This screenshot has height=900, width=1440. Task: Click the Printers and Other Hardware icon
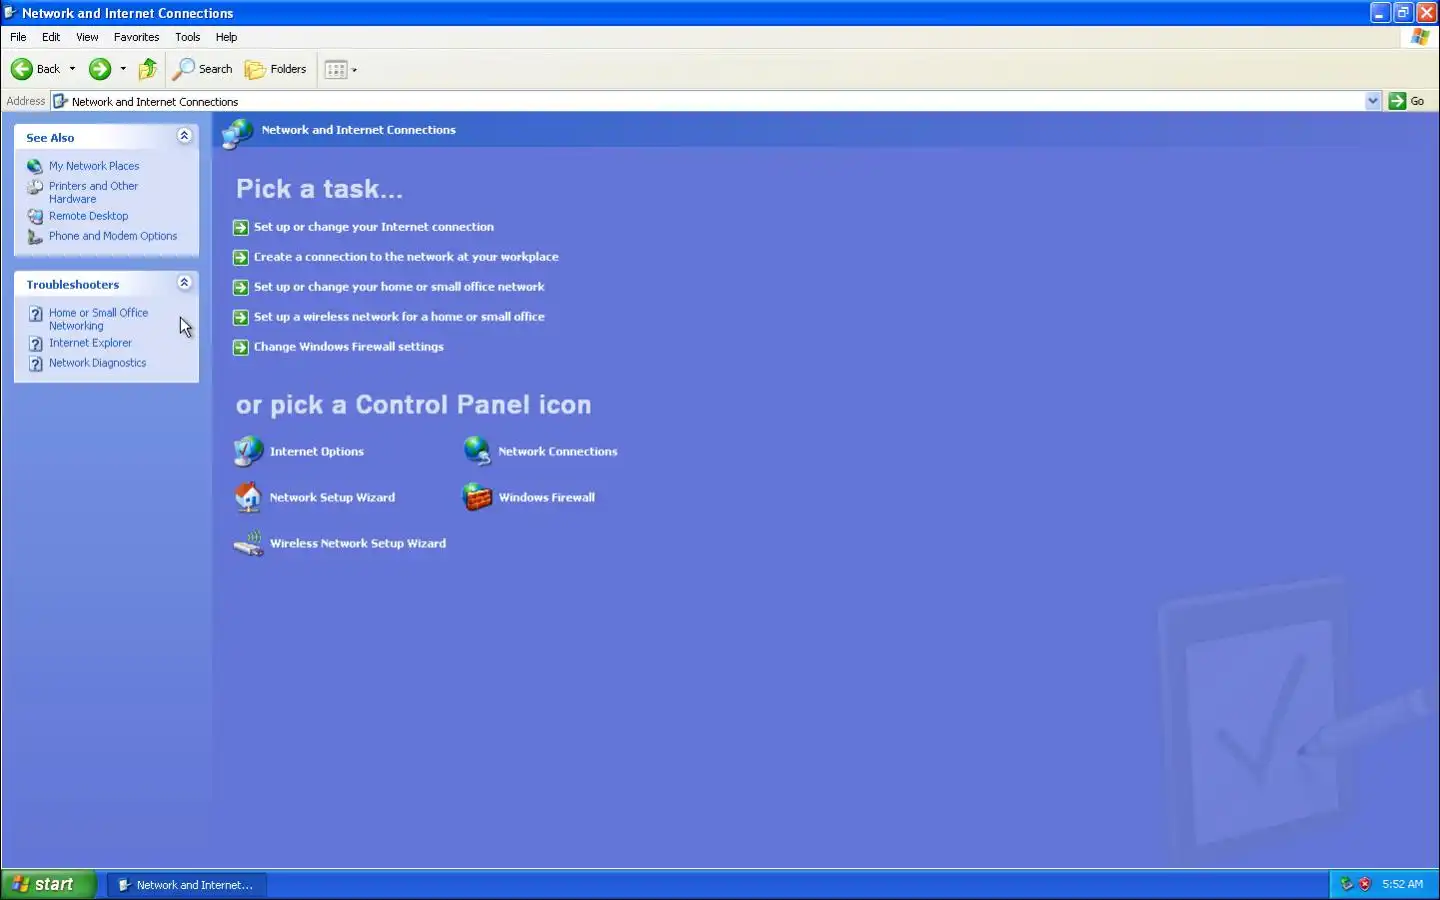pyautogui.click(x=35, y=187)
